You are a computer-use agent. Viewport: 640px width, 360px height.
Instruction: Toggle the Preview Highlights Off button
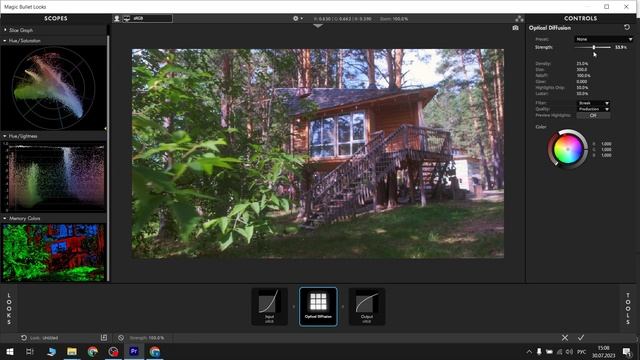593,116
